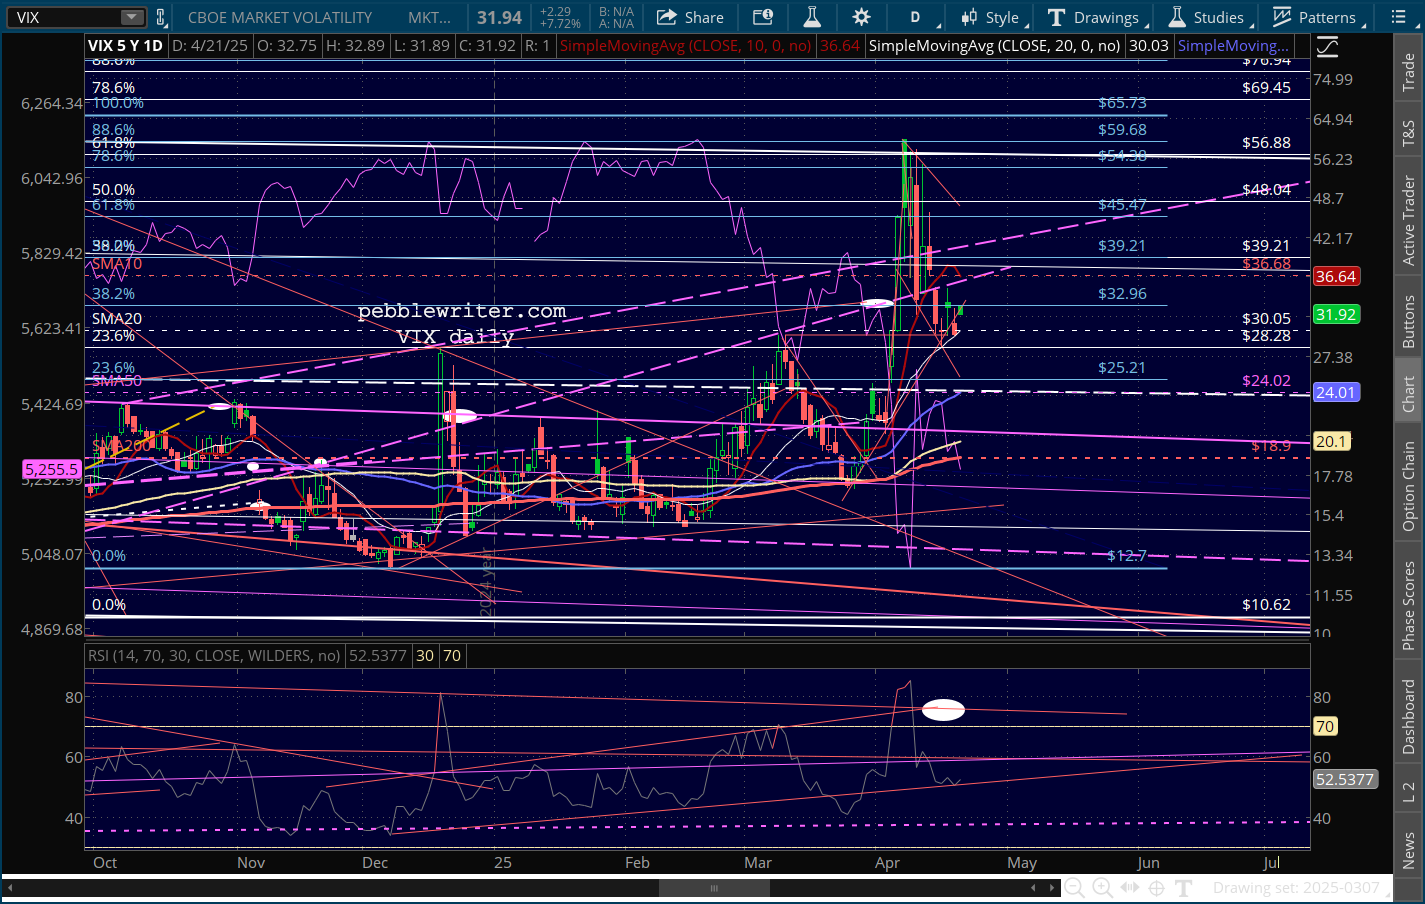Click the symbol link clip icon
Viewport: 1425px width, 904px height.
click(161, 17)
